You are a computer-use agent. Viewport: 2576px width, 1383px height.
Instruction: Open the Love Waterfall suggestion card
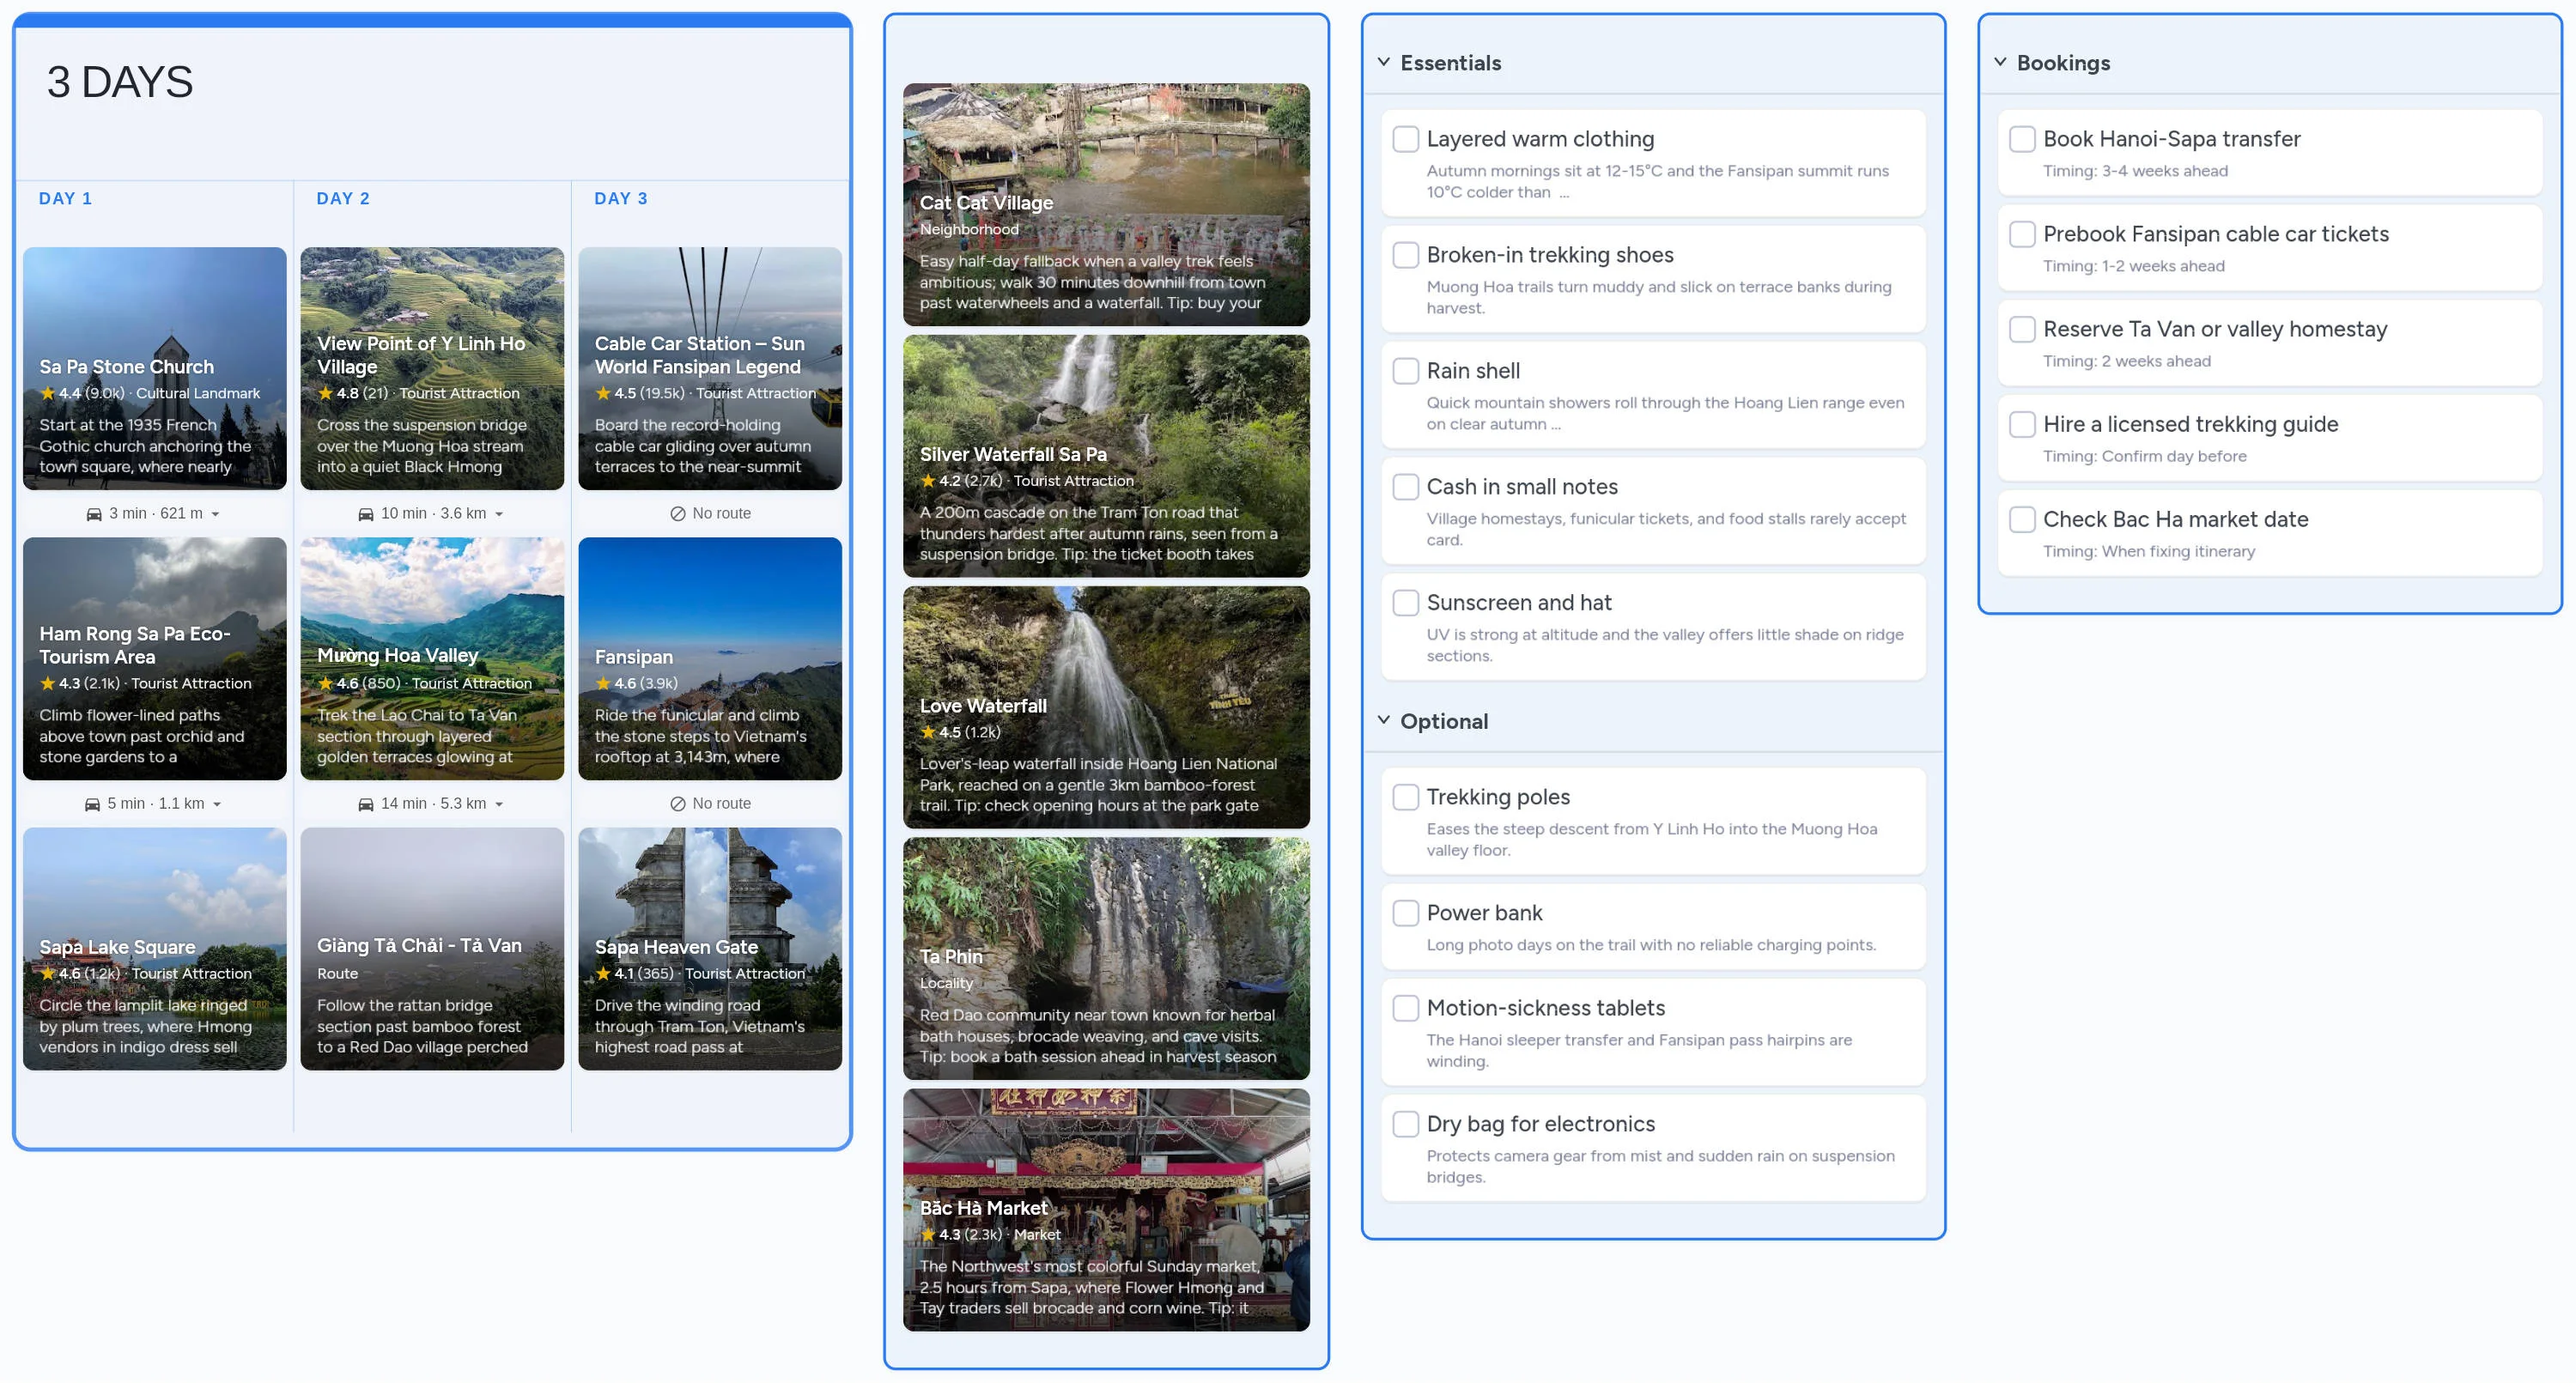tap(1106, 708)
